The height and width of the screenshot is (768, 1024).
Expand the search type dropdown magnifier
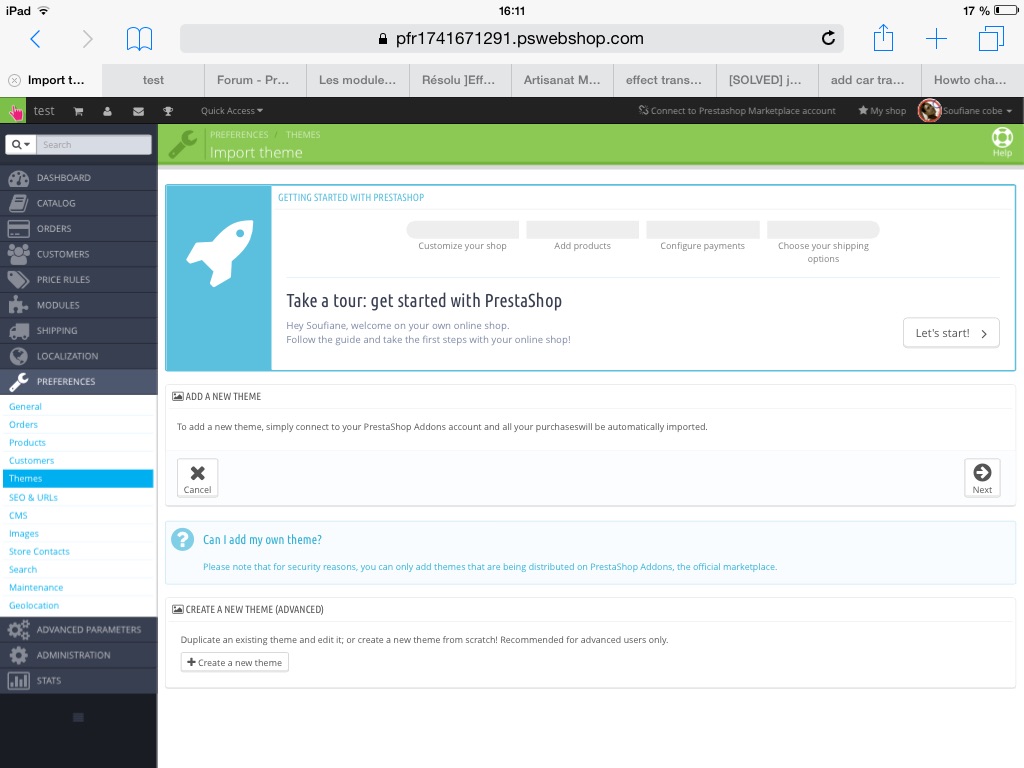point(21,144)
